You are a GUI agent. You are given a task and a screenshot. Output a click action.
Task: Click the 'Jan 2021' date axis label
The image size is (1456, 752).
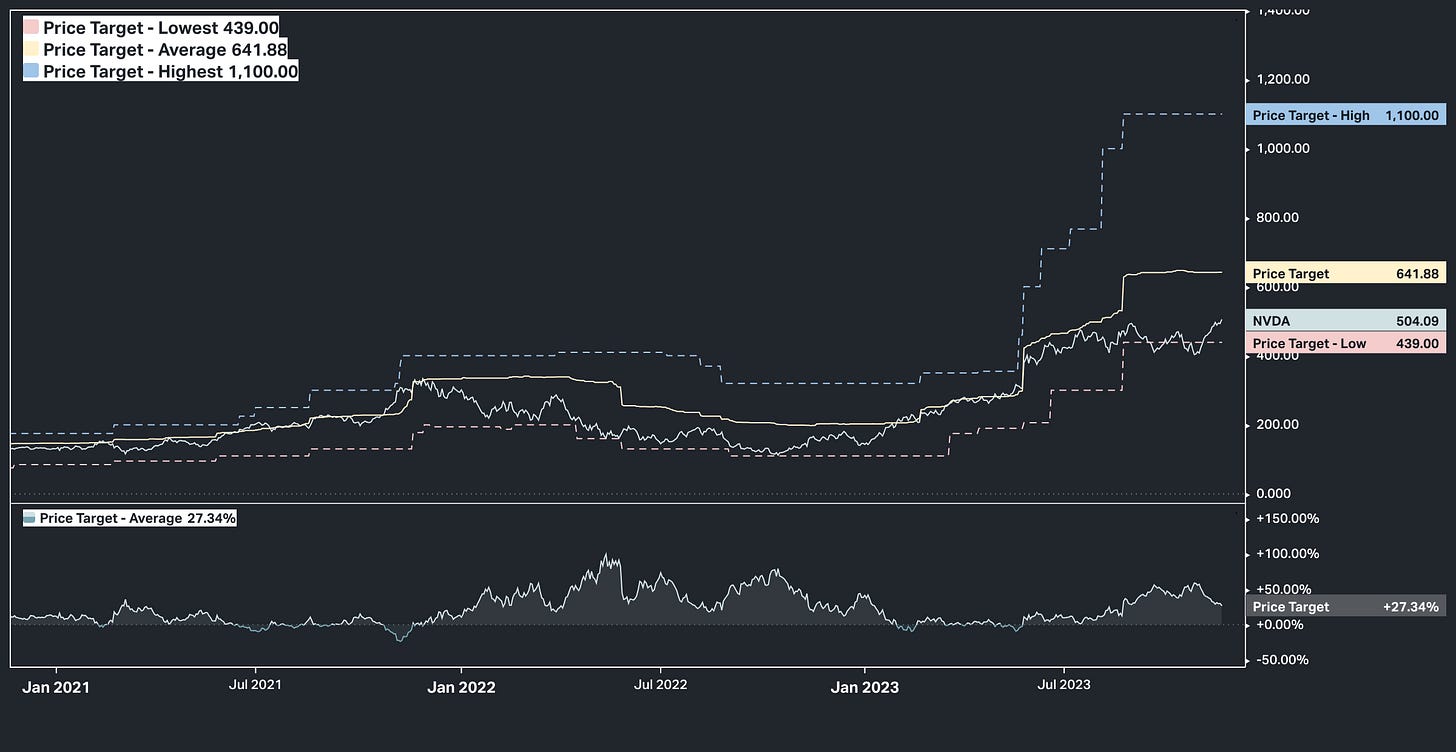[x=56, y=687]
